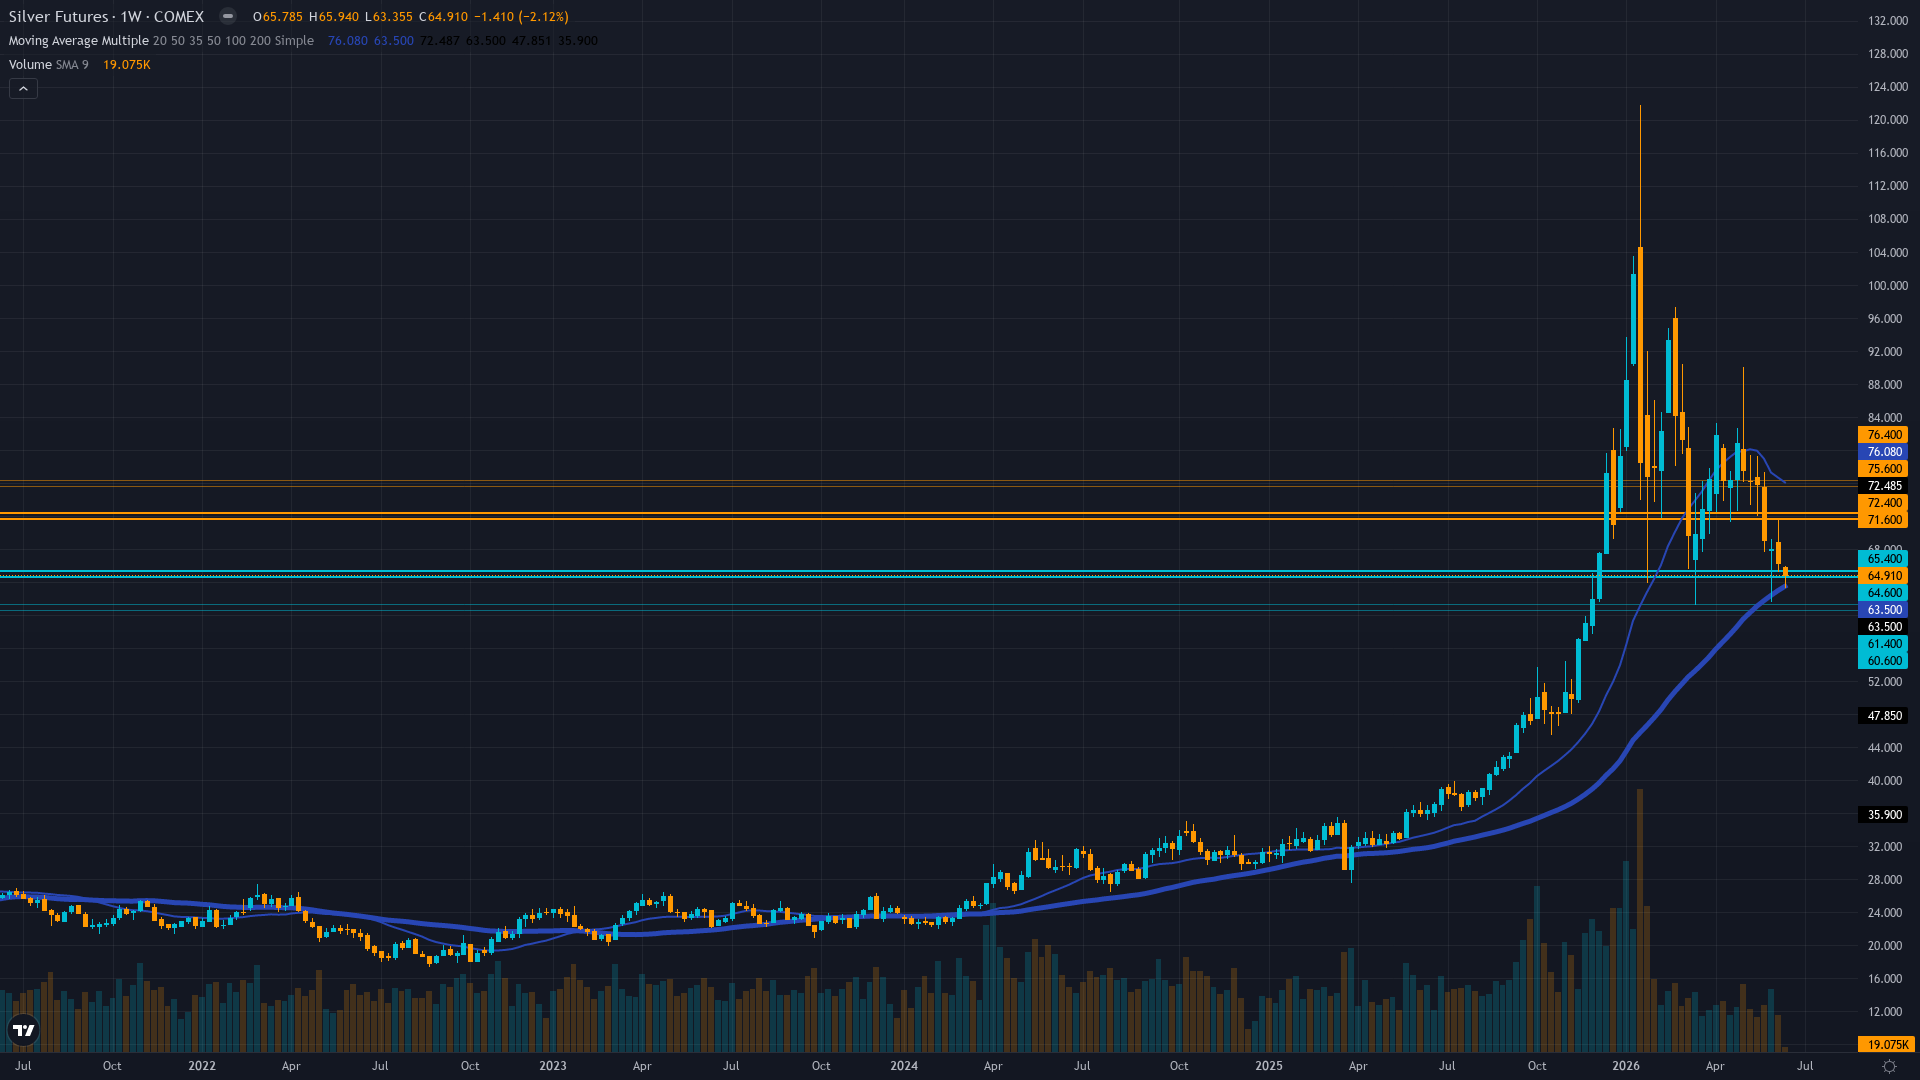Select the cyan 61.400 price label
Viewport: 1920px width, 1080px height.
(x=1883, y=644)
